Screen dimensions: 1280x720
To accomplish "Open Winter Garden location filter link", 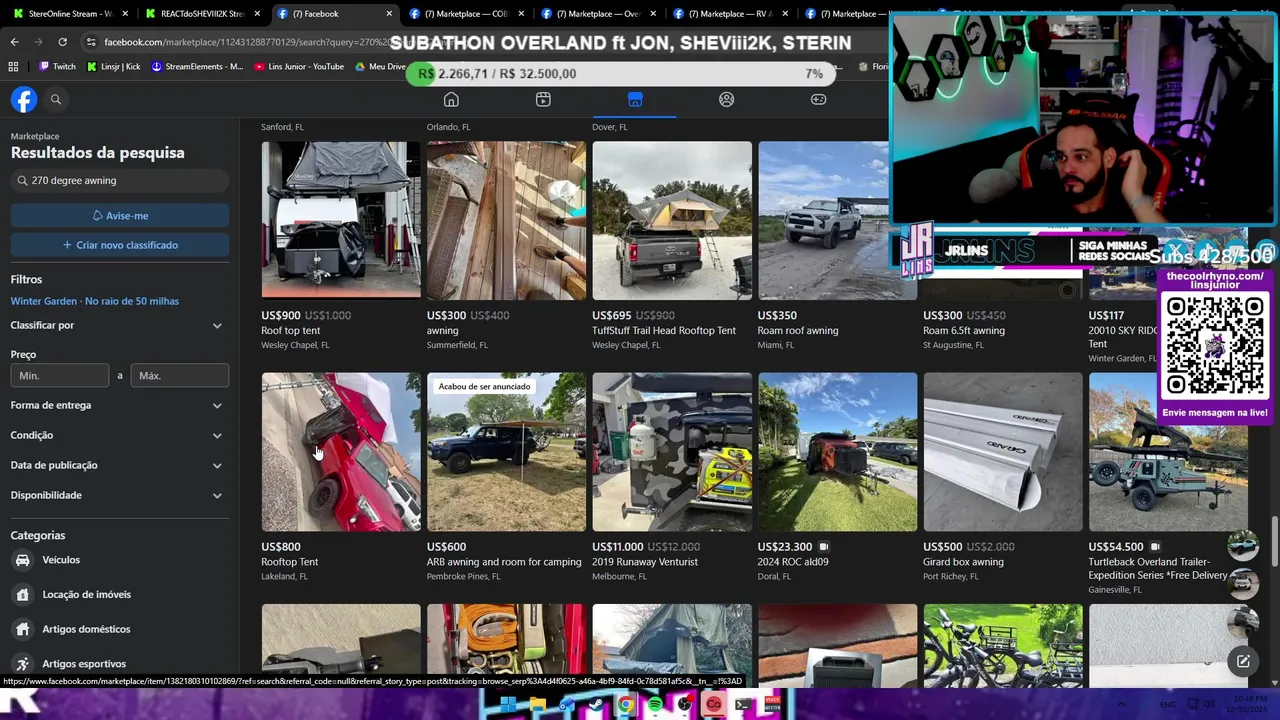I will [x=95, y=301].
